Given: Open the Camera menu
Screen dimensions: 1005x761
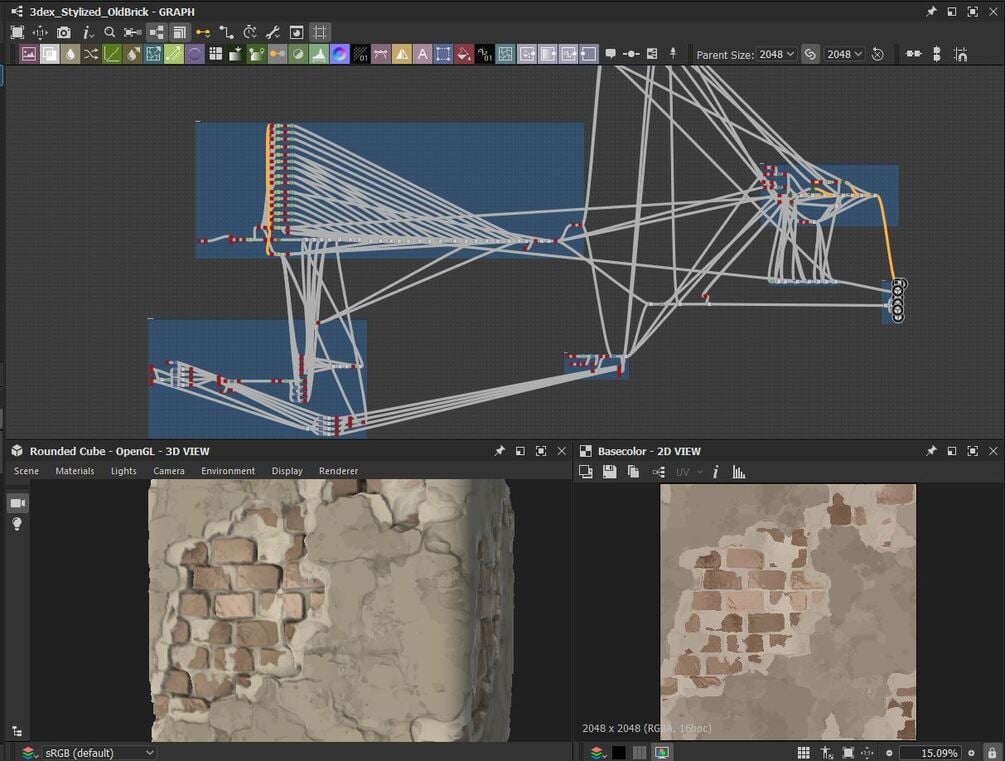Looking at the screenshot, I should tap(169, 471).
